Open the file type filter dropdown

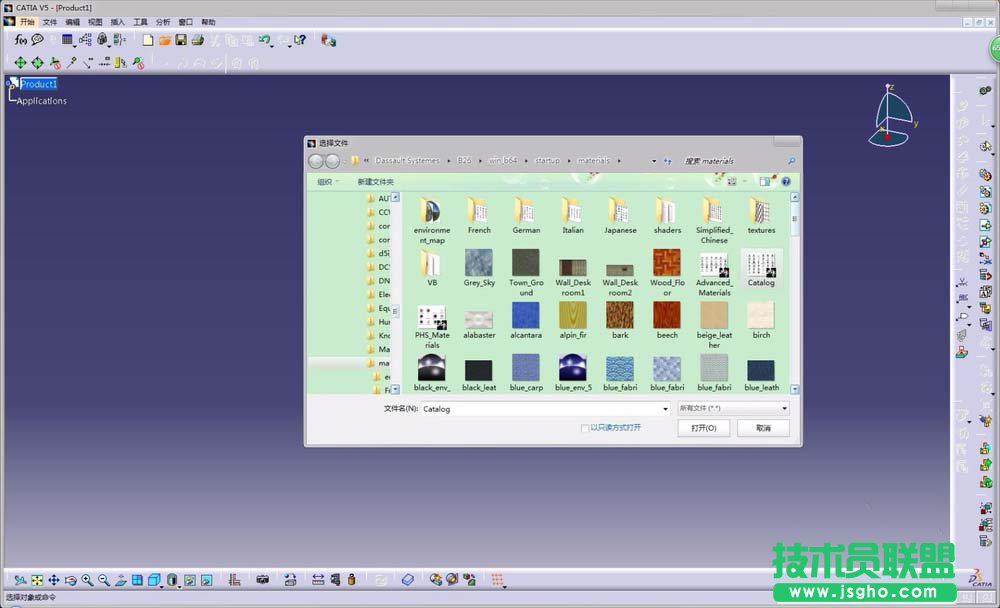tap(784, 409)
